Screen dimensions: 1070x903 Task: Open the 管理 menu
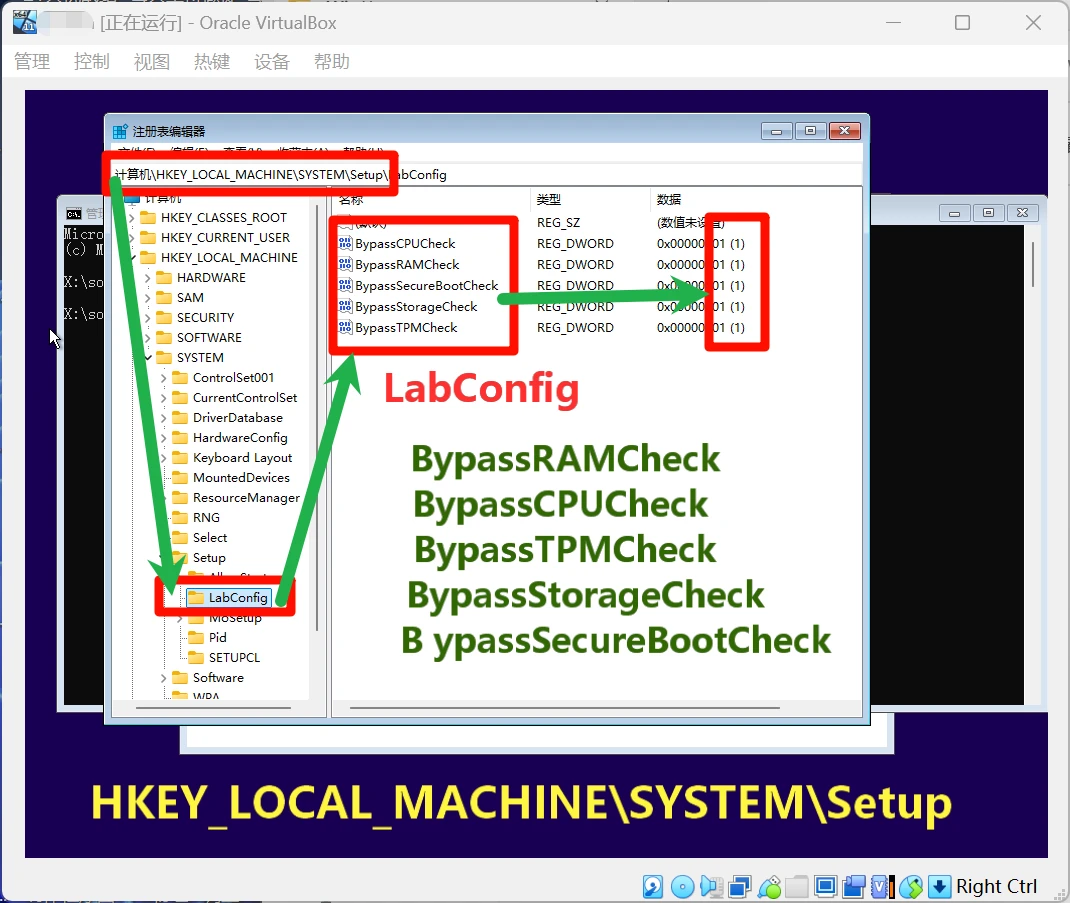pos(31,62)
